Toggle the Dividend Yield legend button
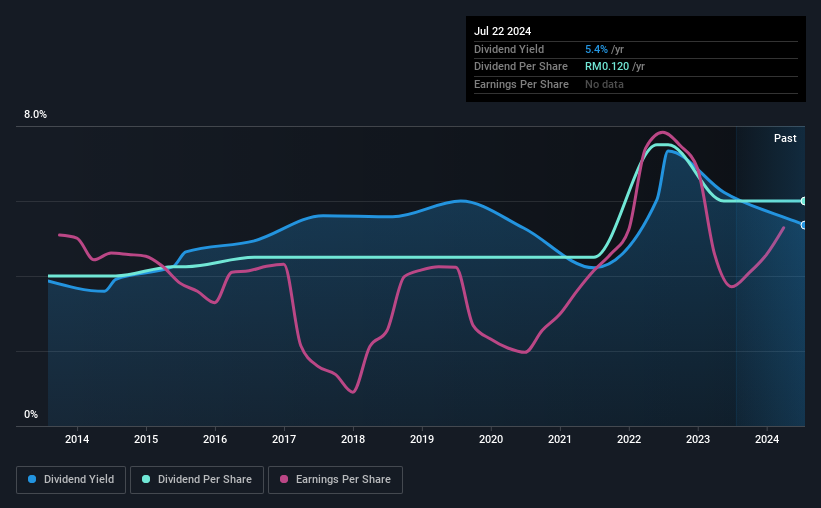 71,480
